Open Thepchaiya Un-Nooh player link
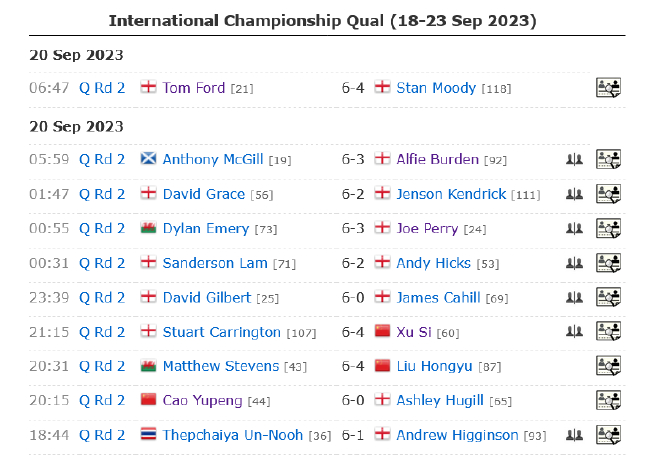The width and height of the screenshot is (650, 455). click(232, 435)
